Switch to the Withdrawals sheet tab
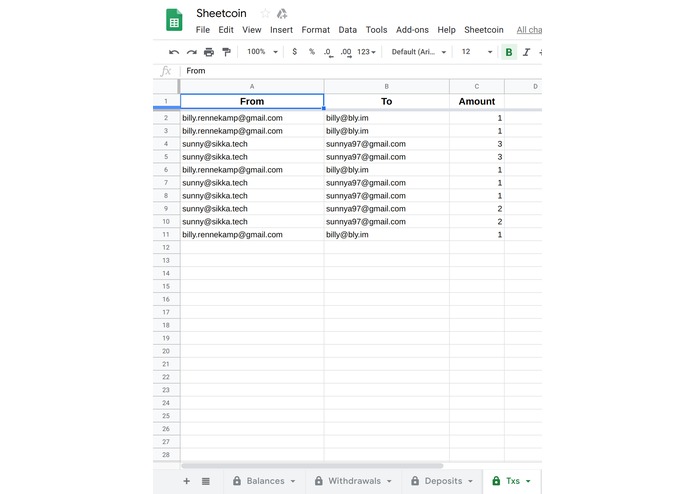The width and height of the screenshot is (695, 494). point(354,481)
